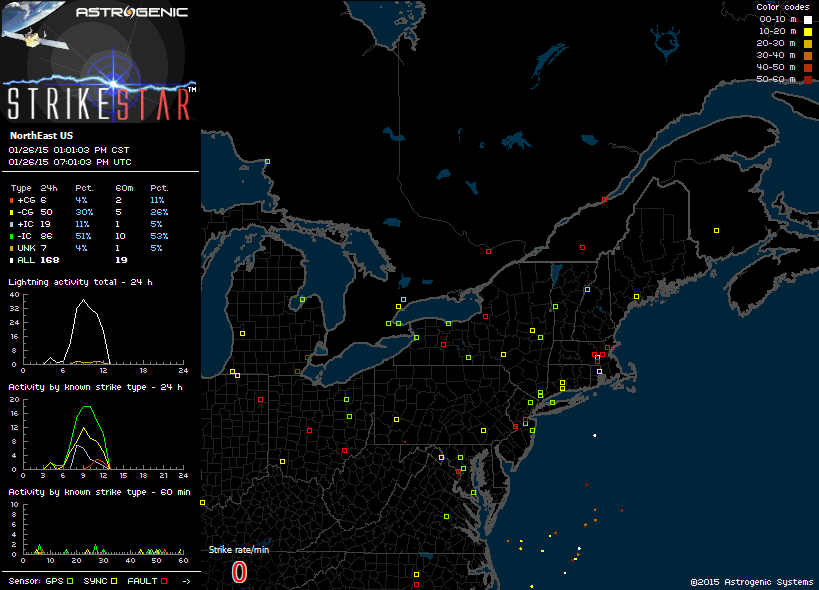Click the orange 30-40 m color swatch
The height and width of the screenshot is (590, 819).
click(x=808, y=56)
